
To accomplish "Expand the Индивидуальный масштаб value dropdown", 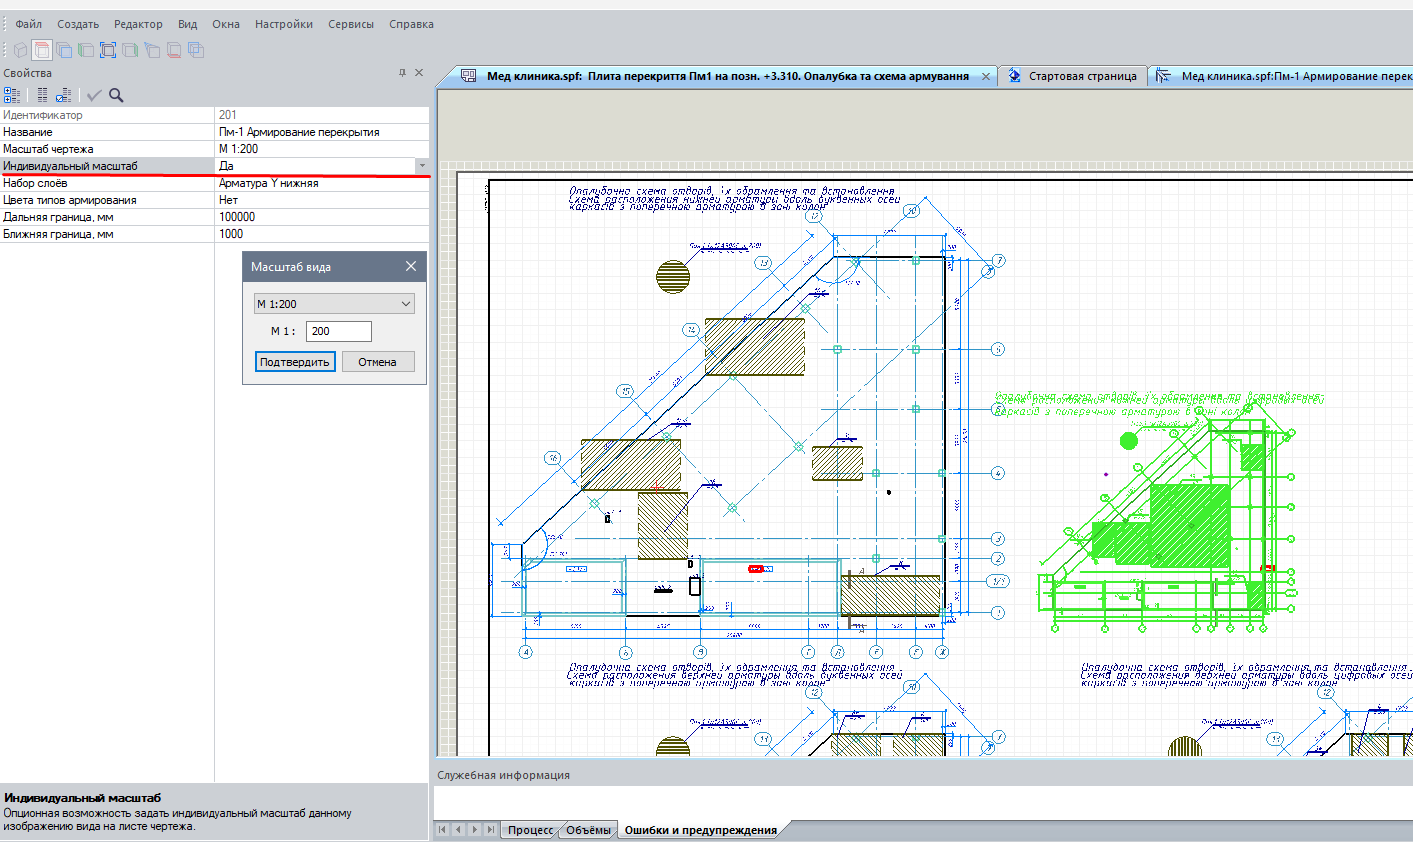I will [422, 166].
